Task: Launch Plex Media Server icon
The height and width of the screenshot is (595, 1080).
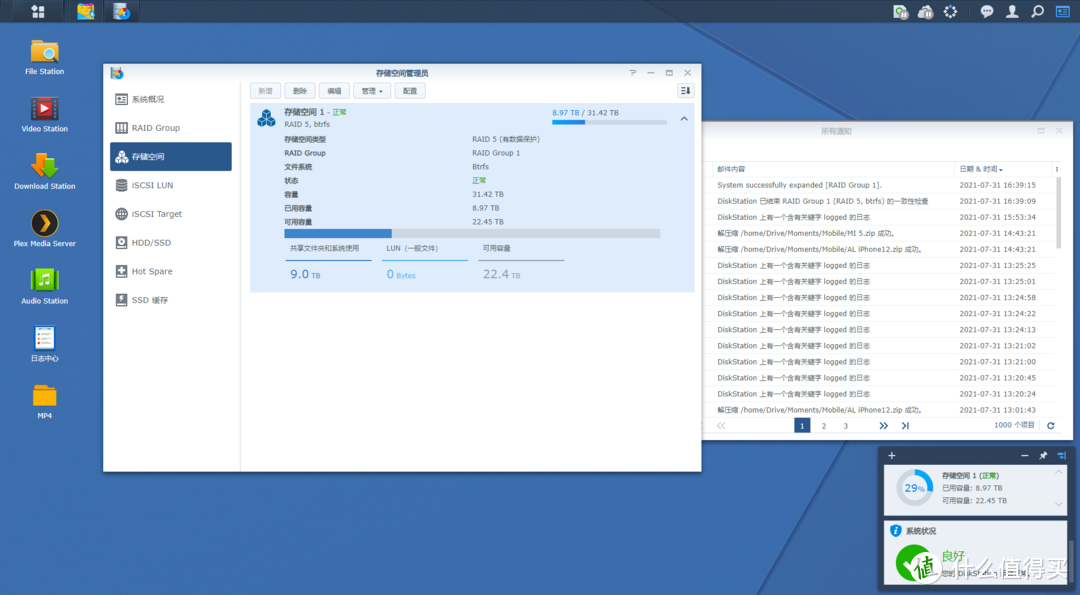Action: pyautogui.click(x=45, y=228)
